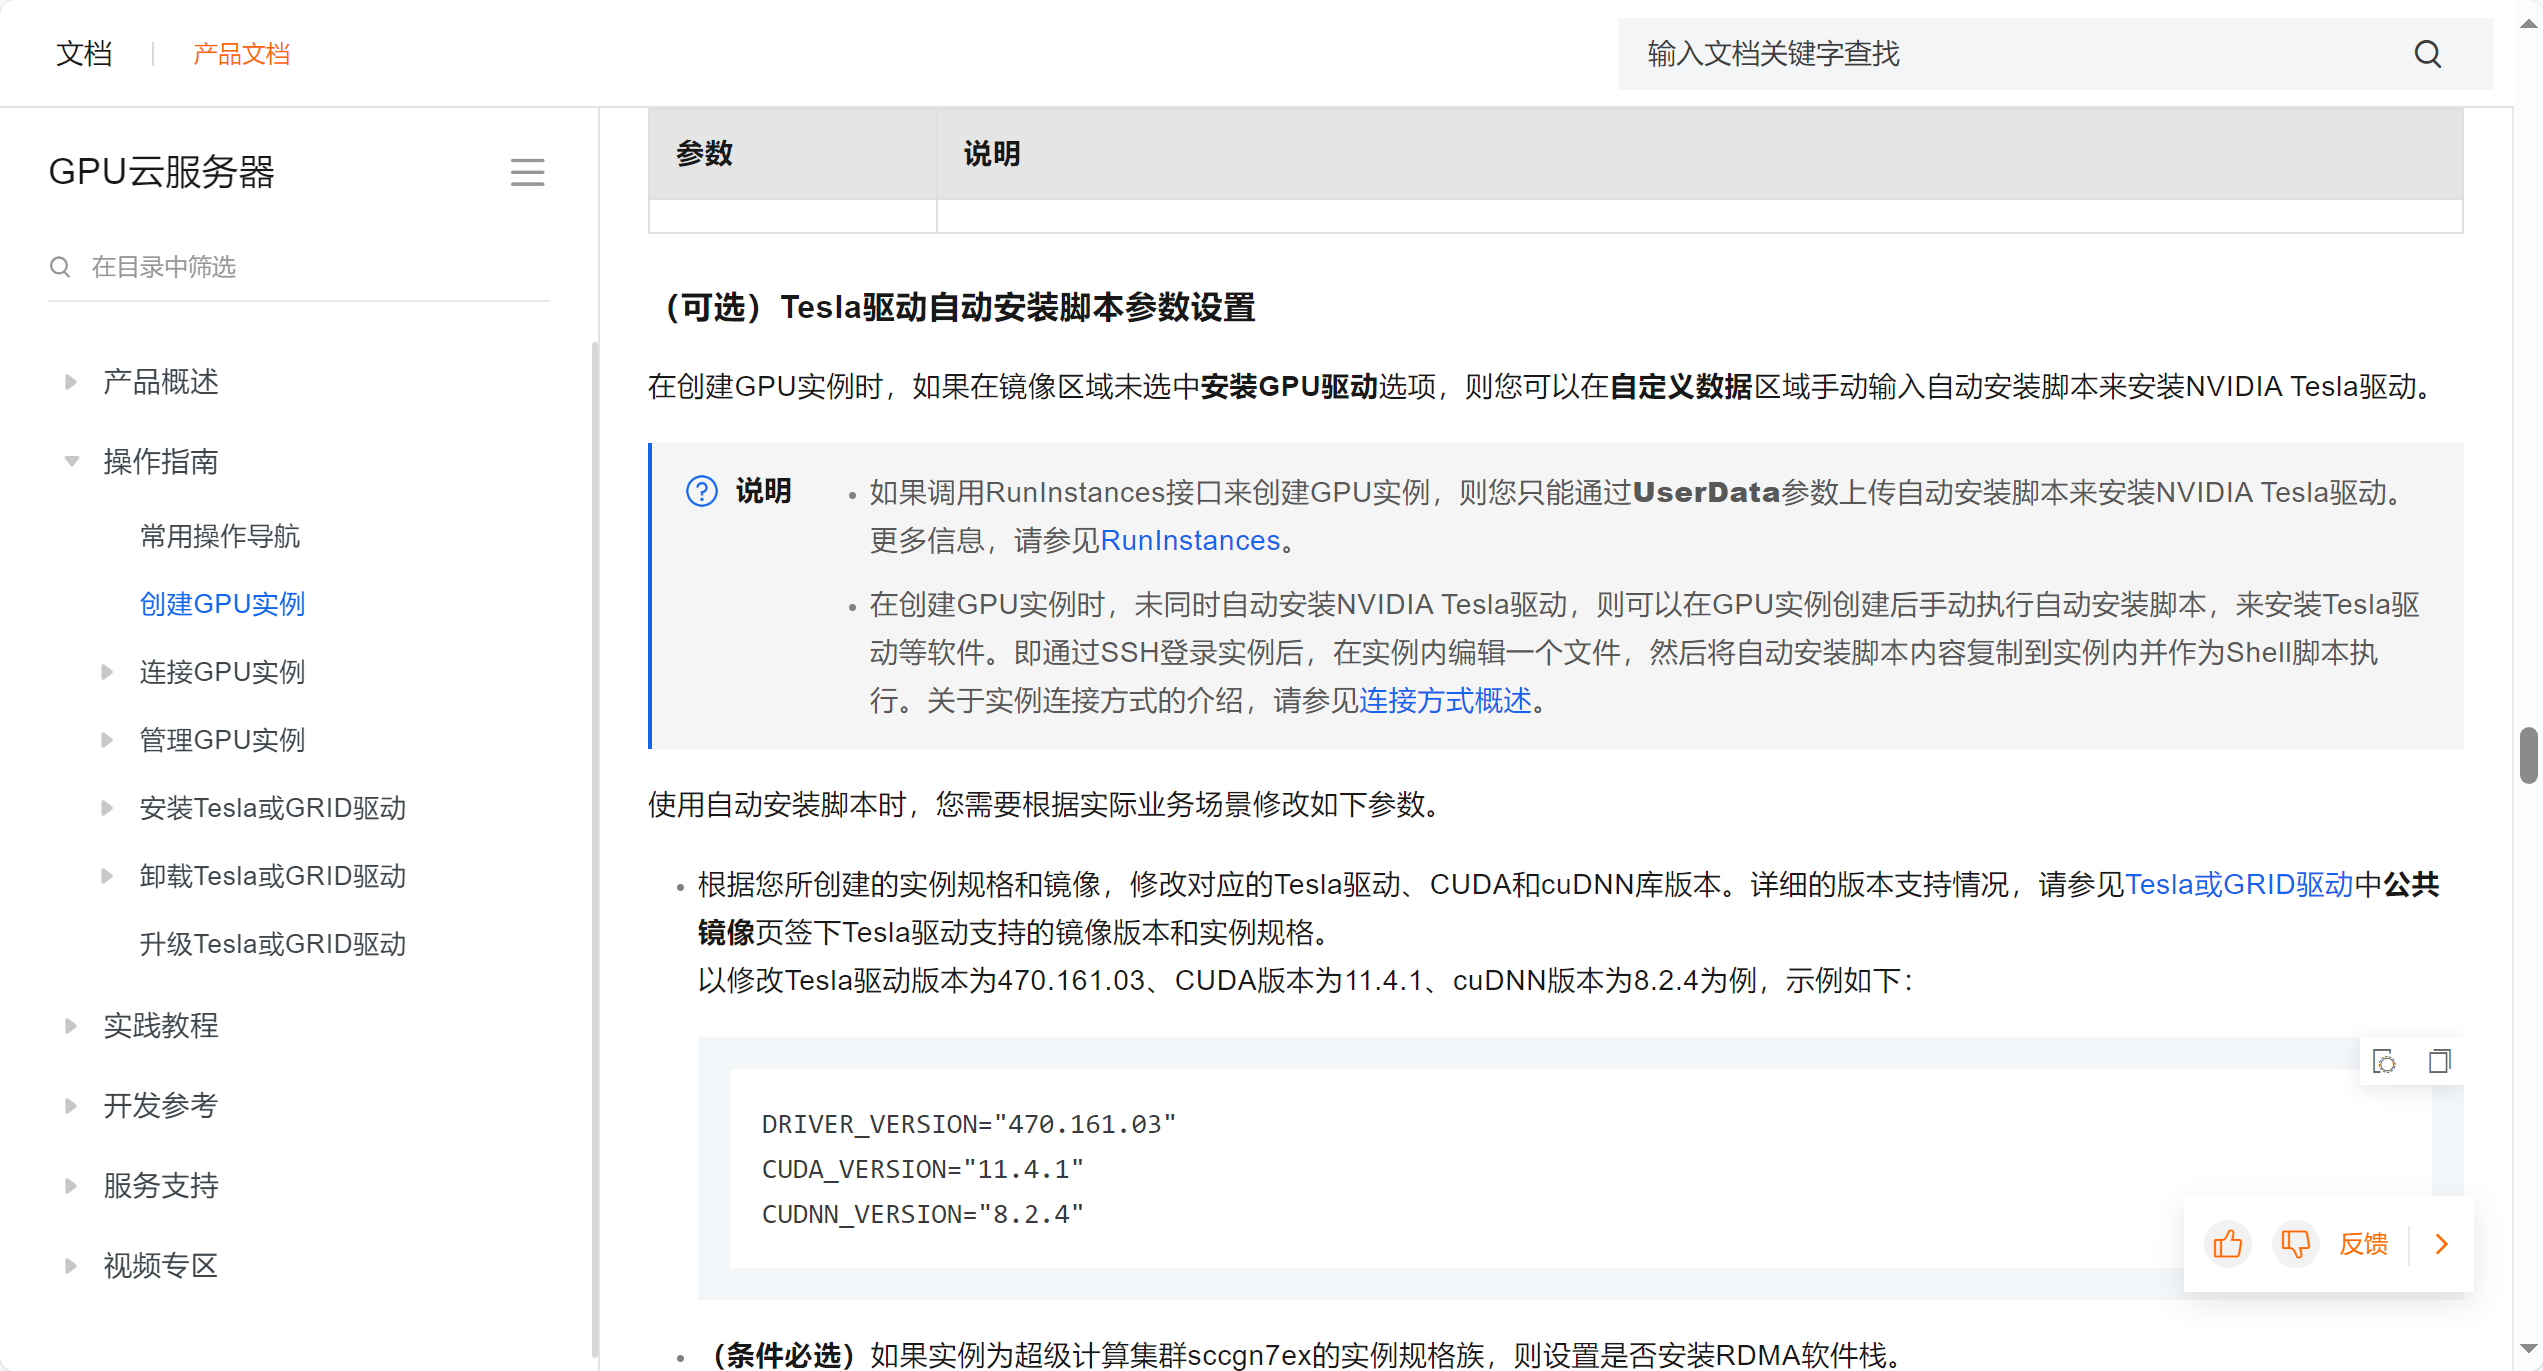Open the 产品文档 header tab

click(241, 54)
